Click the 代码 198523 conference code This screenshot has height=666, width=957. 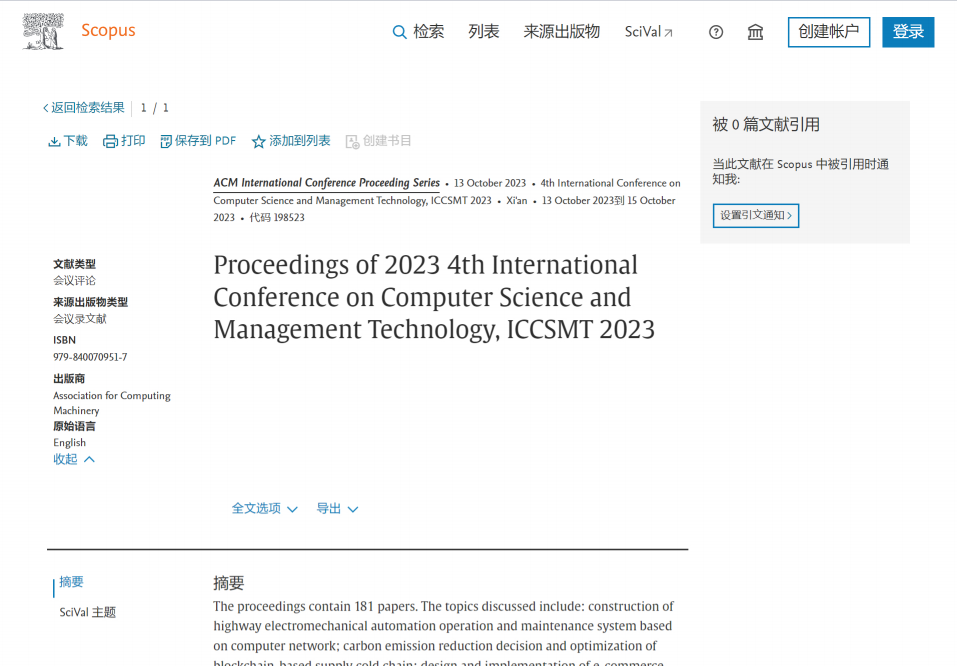click(x=277, y=217)
